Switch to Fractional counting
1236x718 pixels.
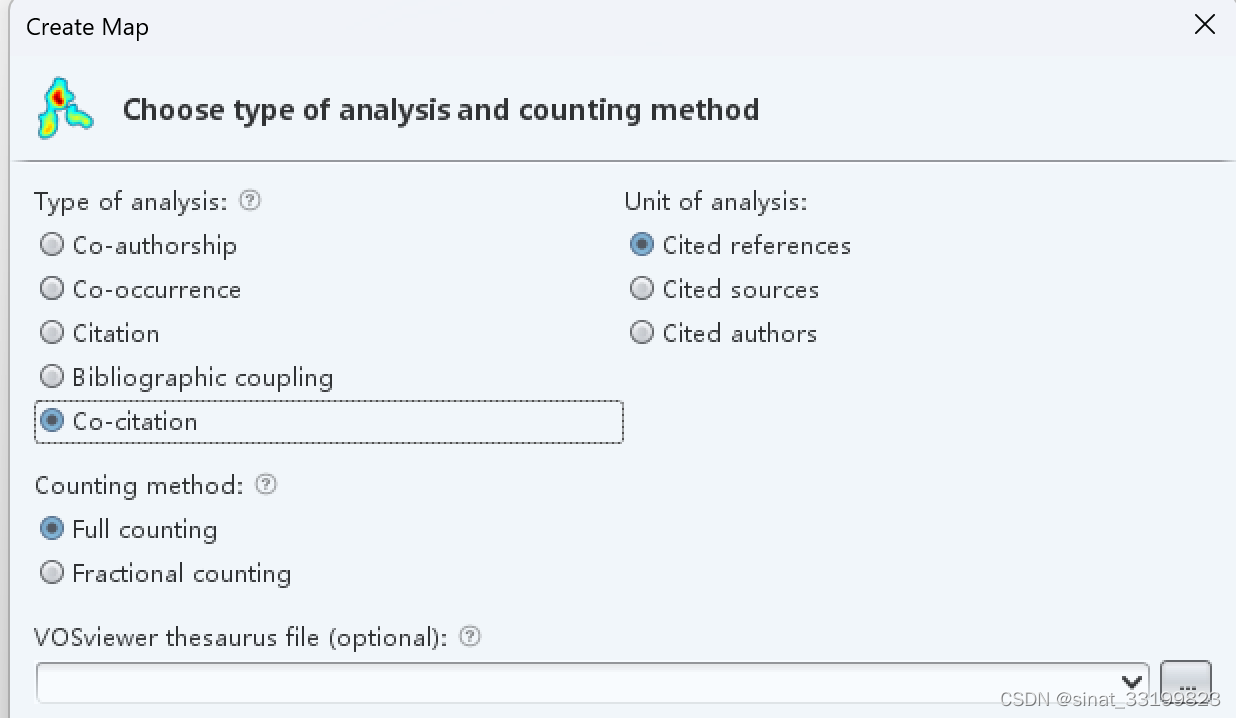(52, 573)
